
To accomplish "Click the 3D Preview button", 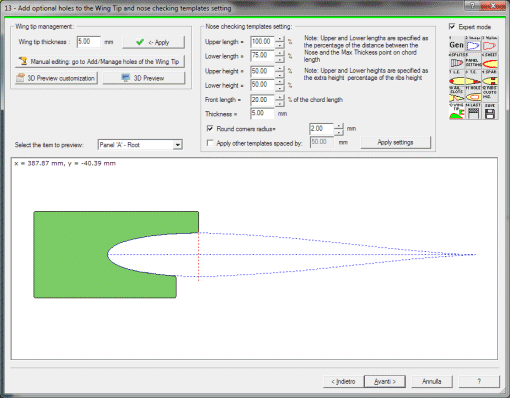I will point(144,78).
